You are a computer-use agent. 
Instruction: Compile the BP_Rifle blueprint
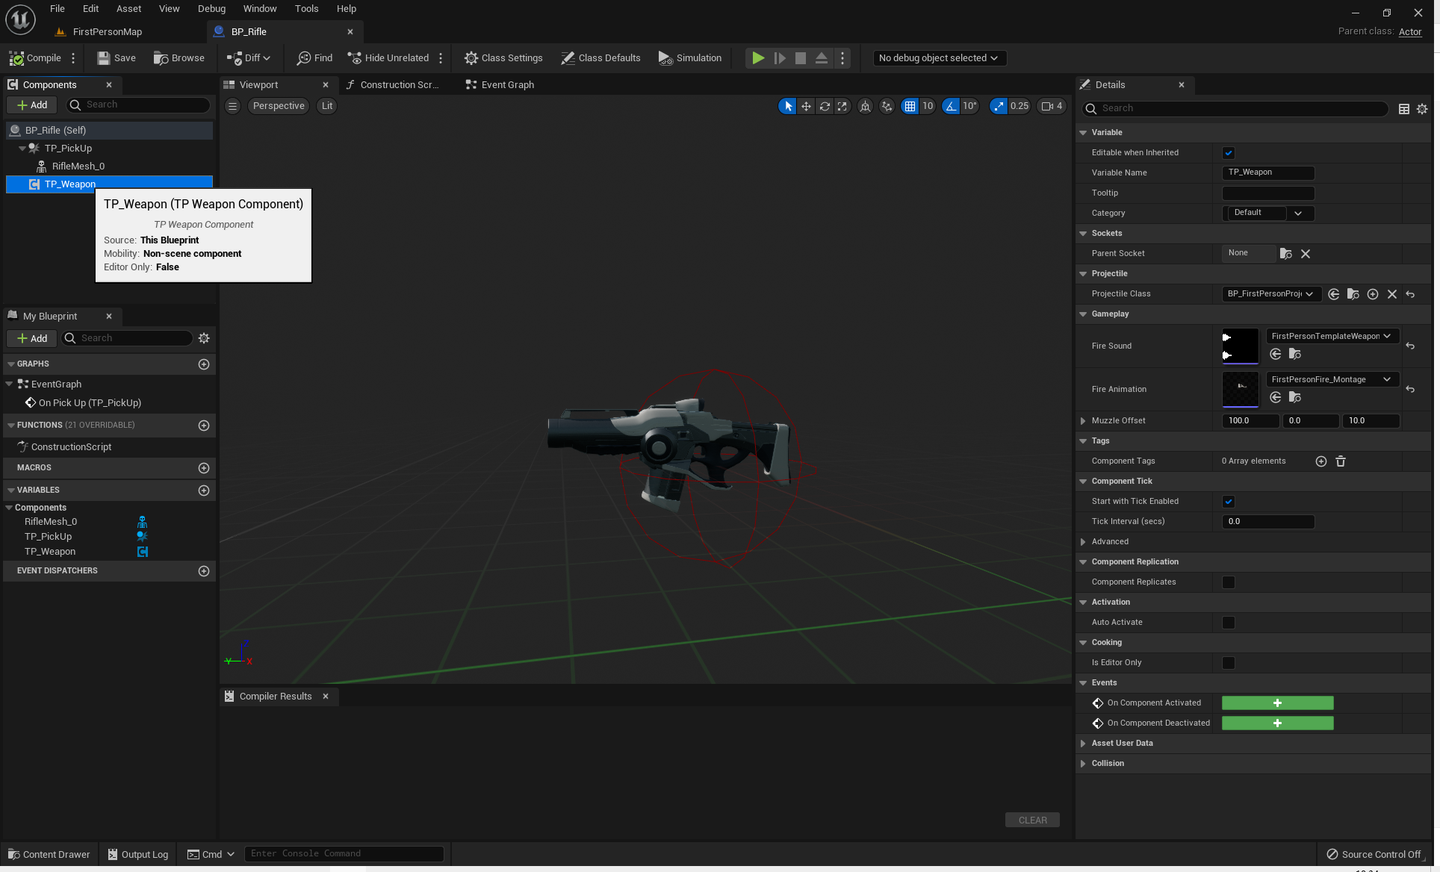click(37, 57)
